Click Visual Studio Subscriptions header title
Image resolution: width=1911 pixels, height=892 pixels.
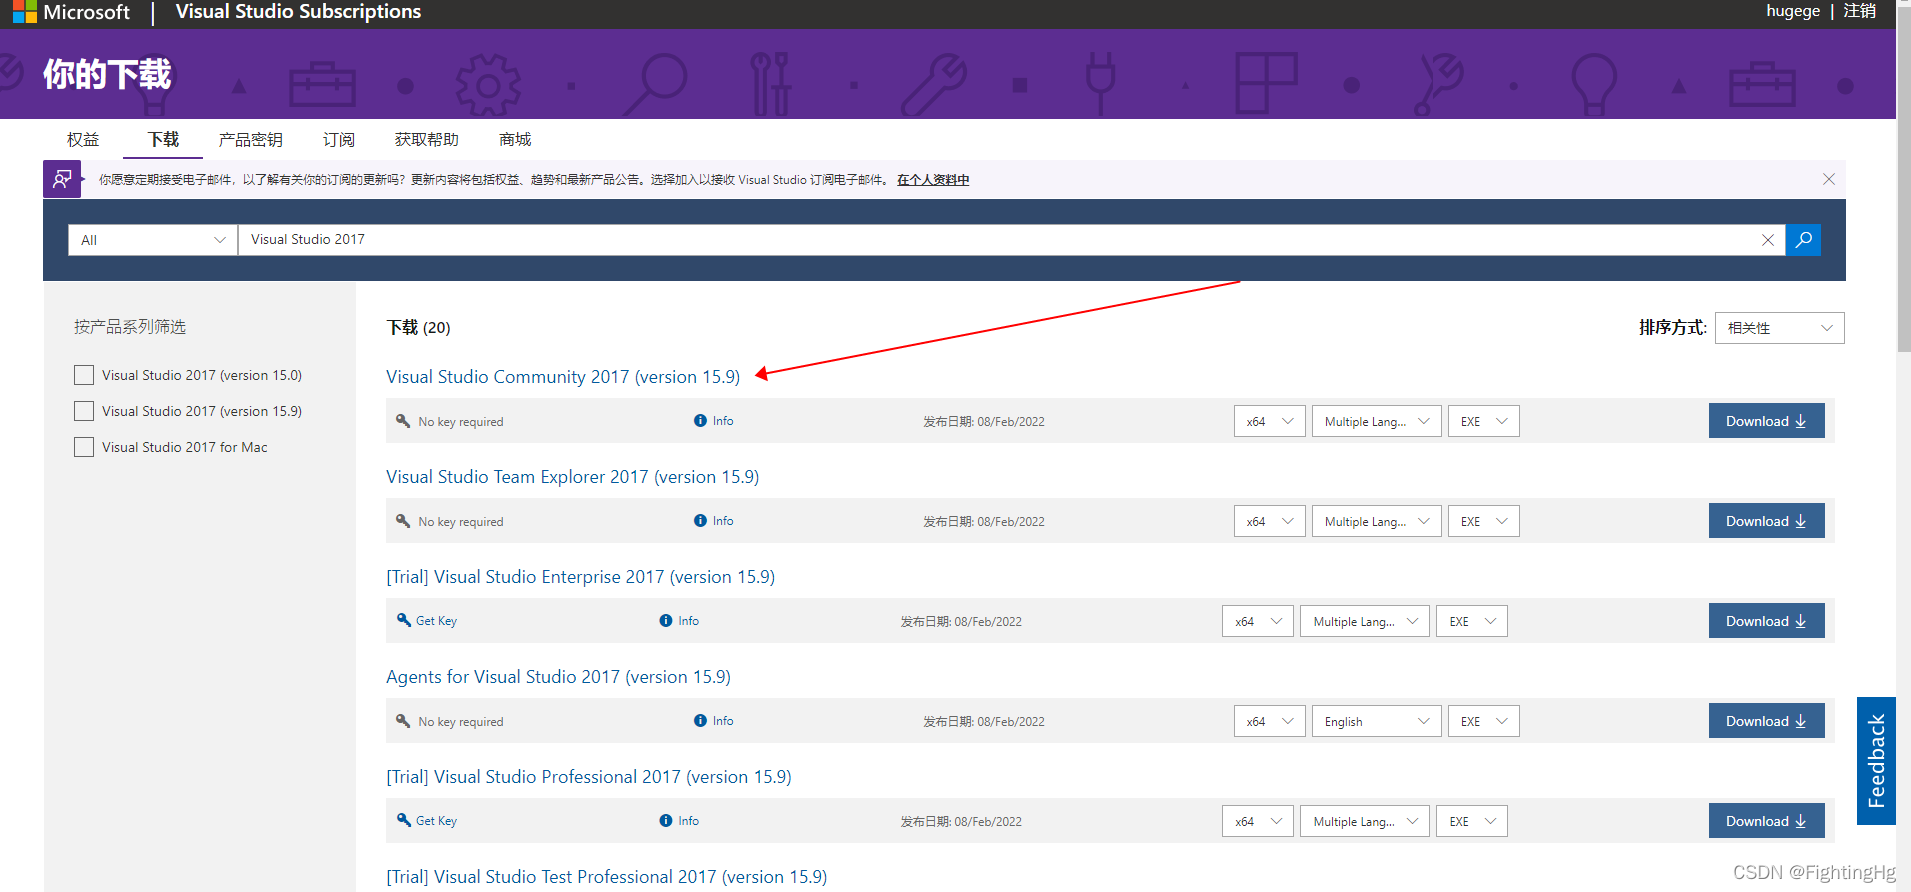[298, 12]
